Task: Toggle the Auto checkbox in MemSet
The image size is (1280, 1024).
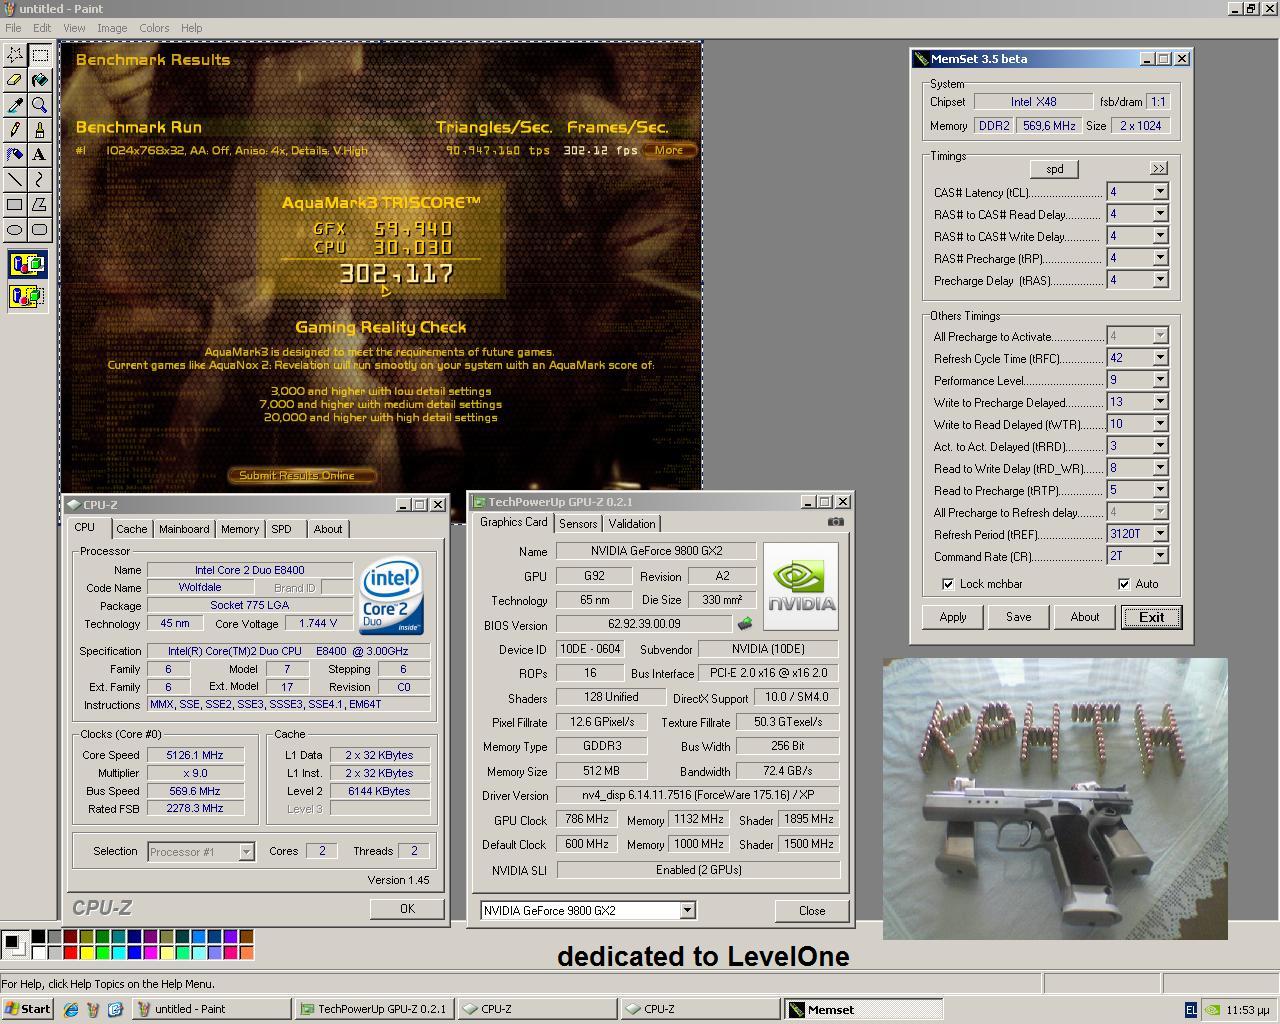Action: point(1124,584)
